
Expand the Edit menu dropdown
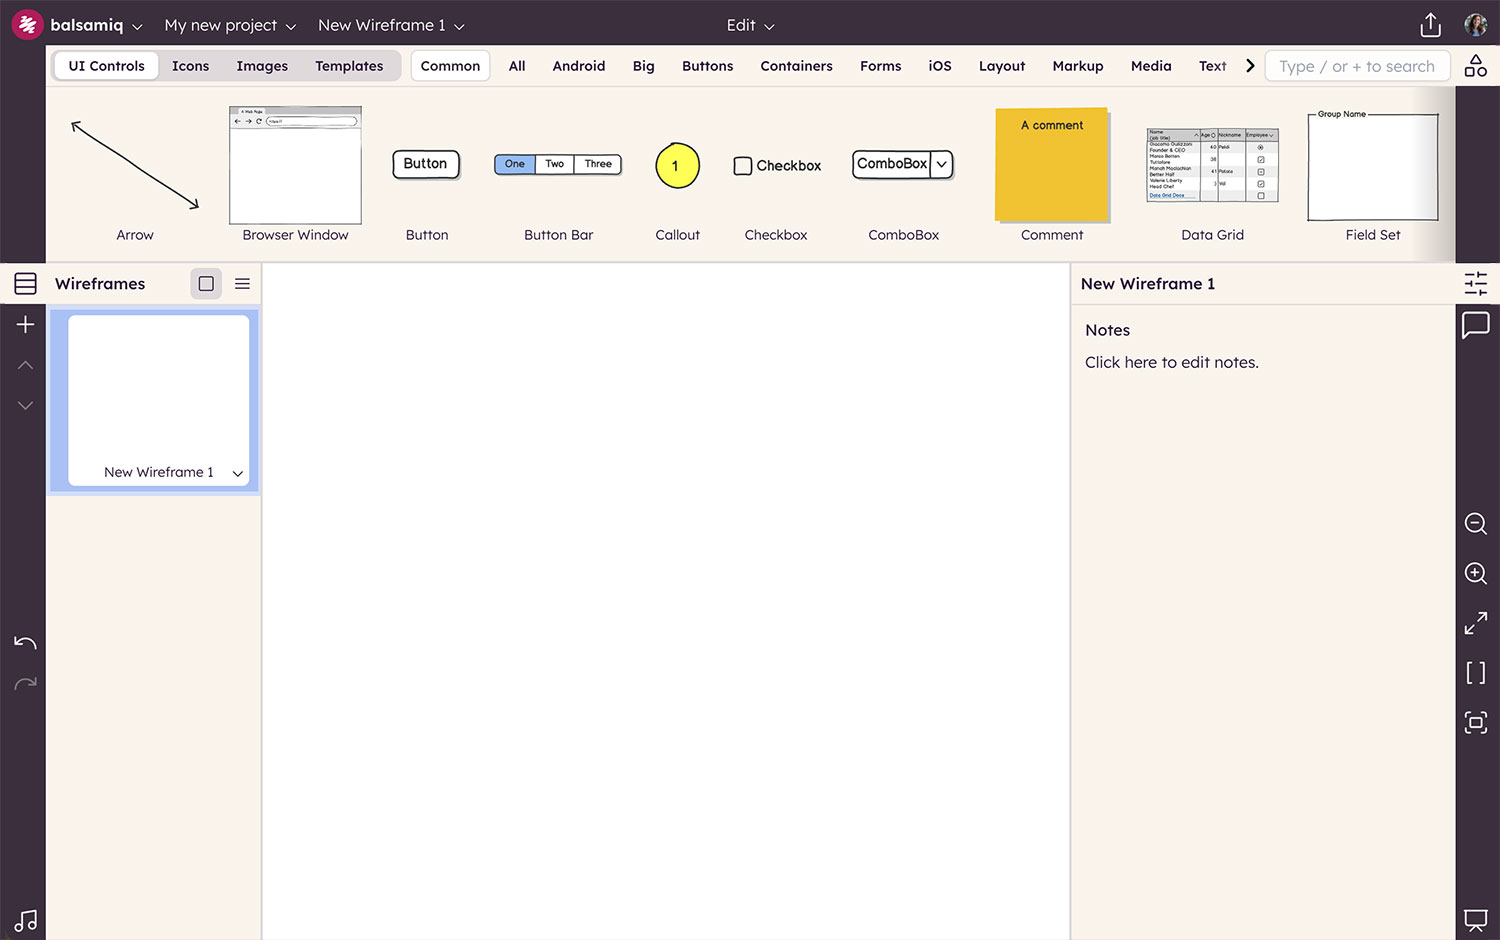(750, 25)
